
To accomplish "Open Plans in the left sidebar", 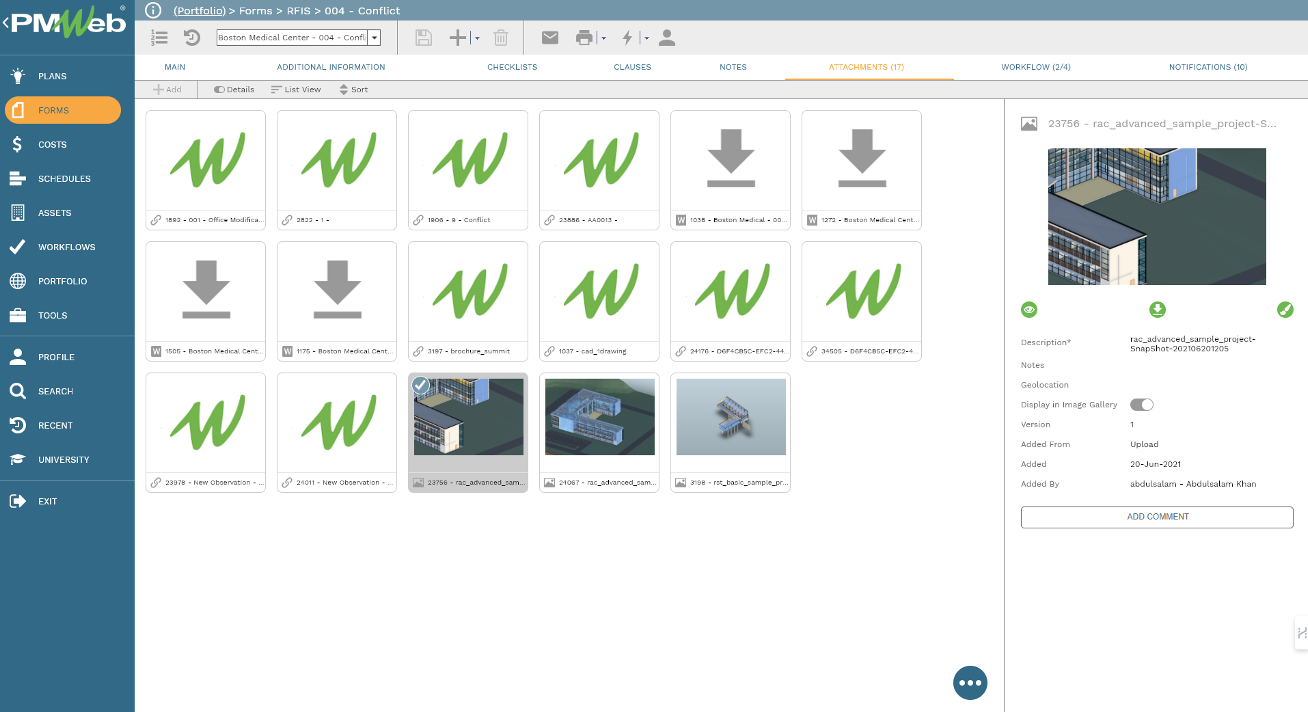I will click(x=67, y=76).
